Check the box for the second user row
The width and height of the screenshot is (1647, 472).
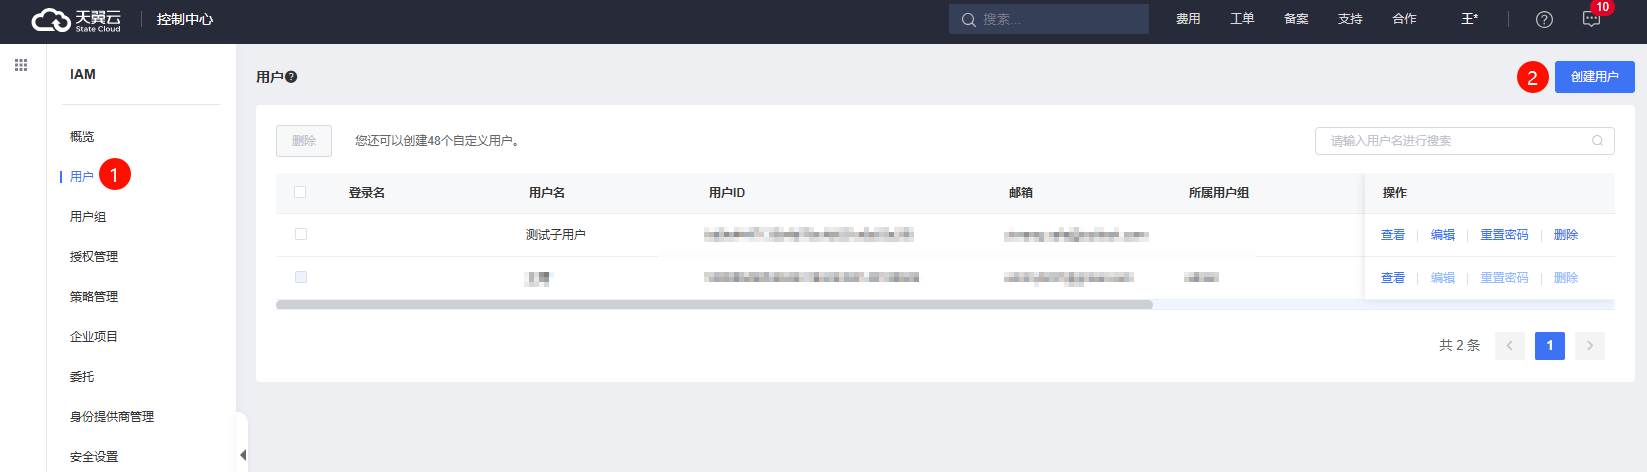301,277
